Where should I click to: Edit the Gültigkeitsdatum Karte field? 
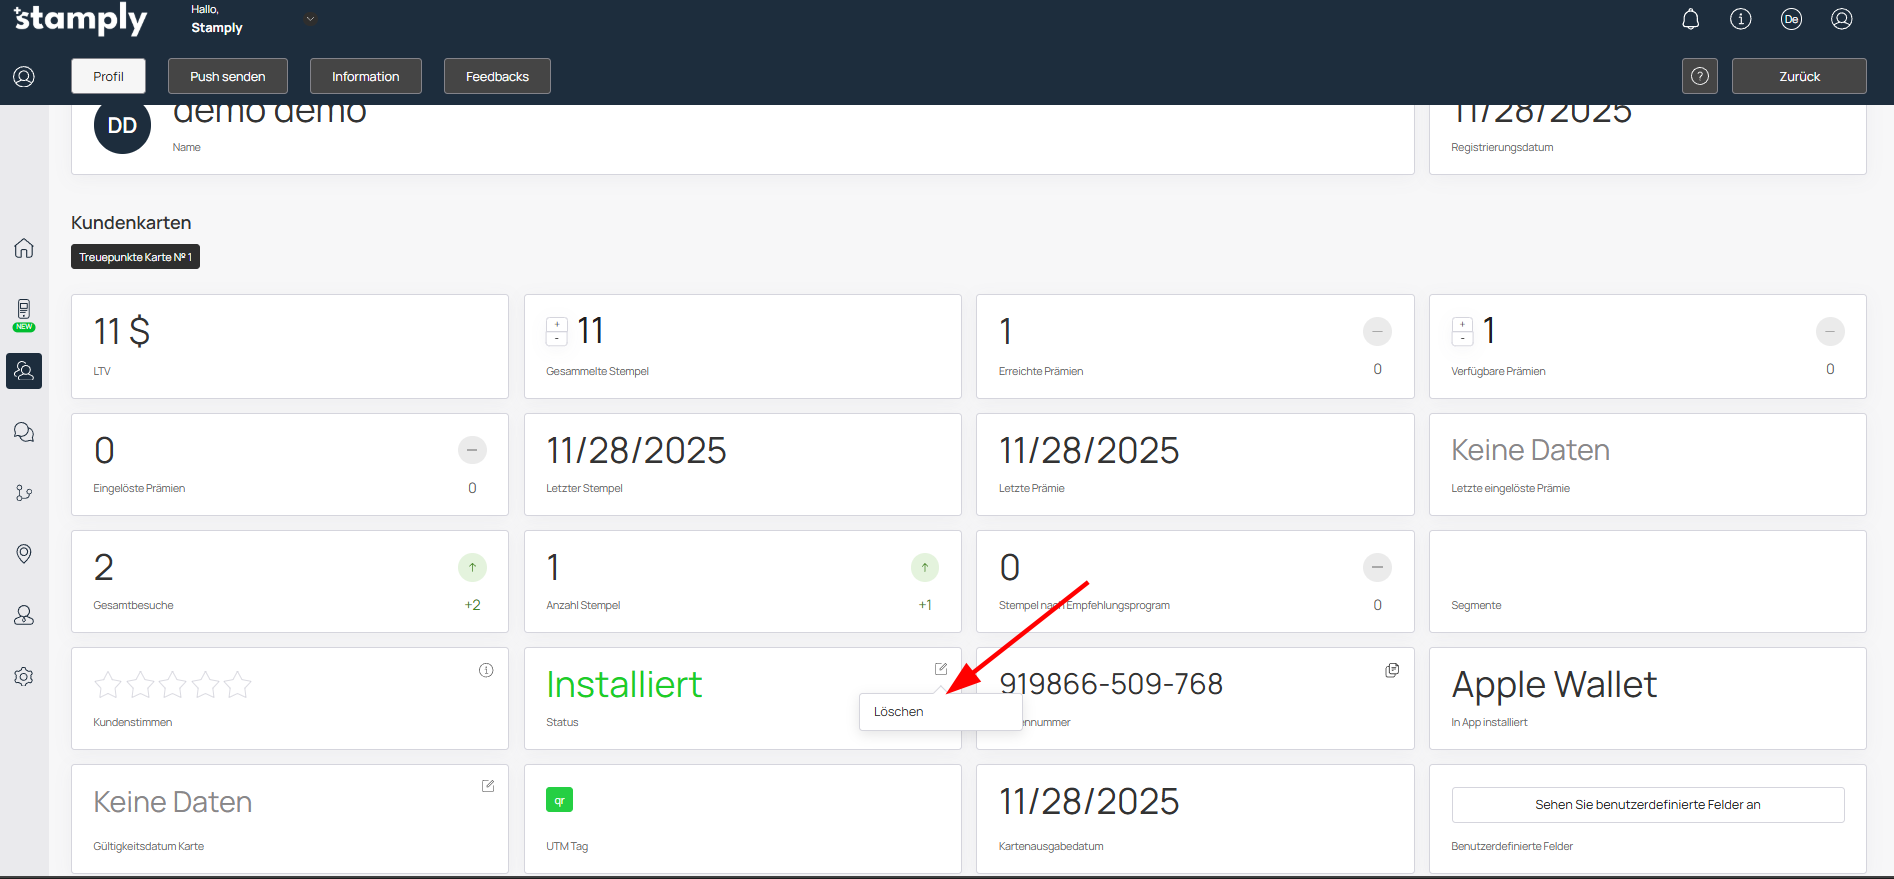point(488,786)
